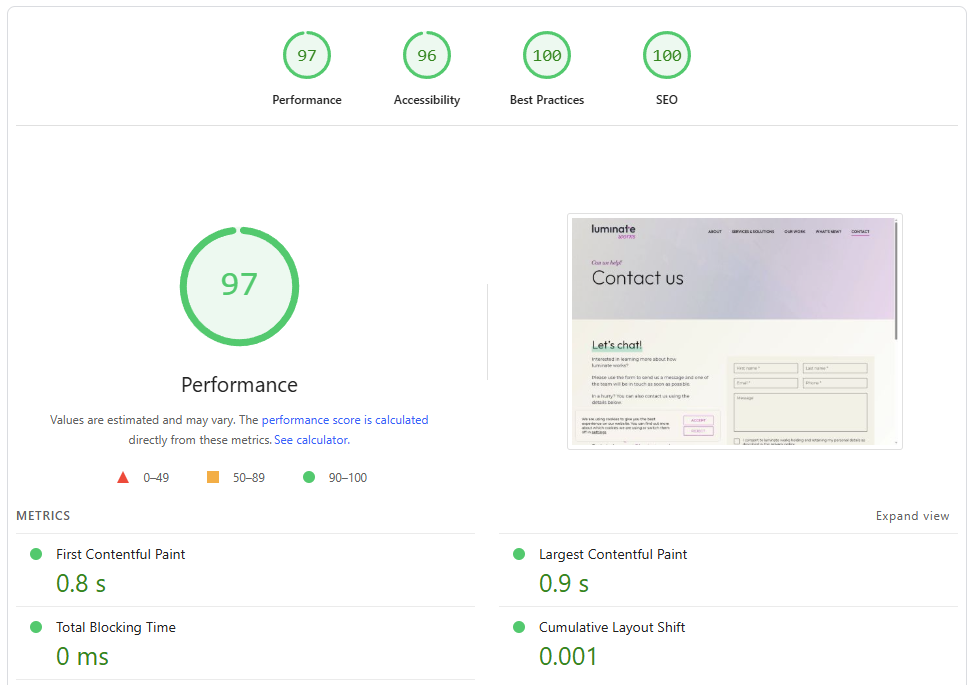Click the Performance gauge showing 97 at top

307,55
